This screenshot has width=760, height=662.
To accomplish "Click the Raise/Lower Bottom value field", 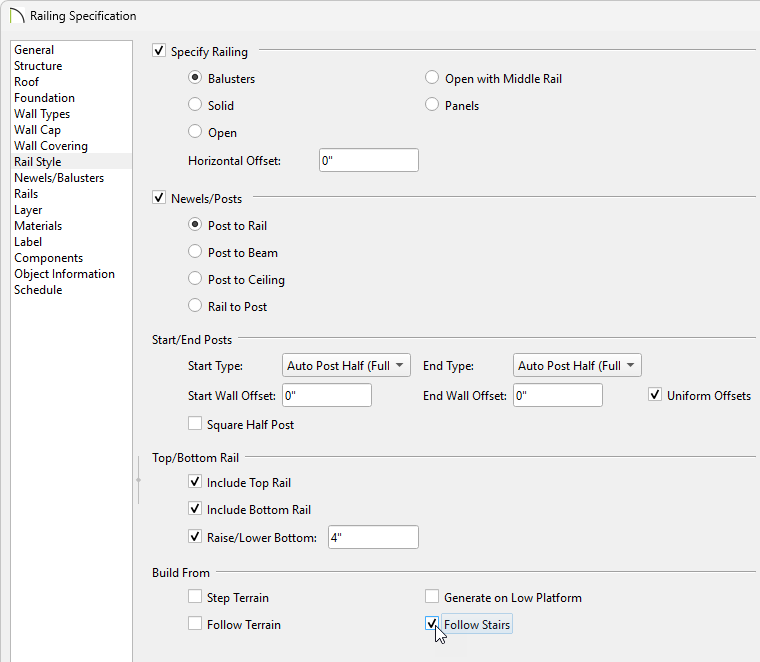I will pyautogui.click(x=373, y=537).
